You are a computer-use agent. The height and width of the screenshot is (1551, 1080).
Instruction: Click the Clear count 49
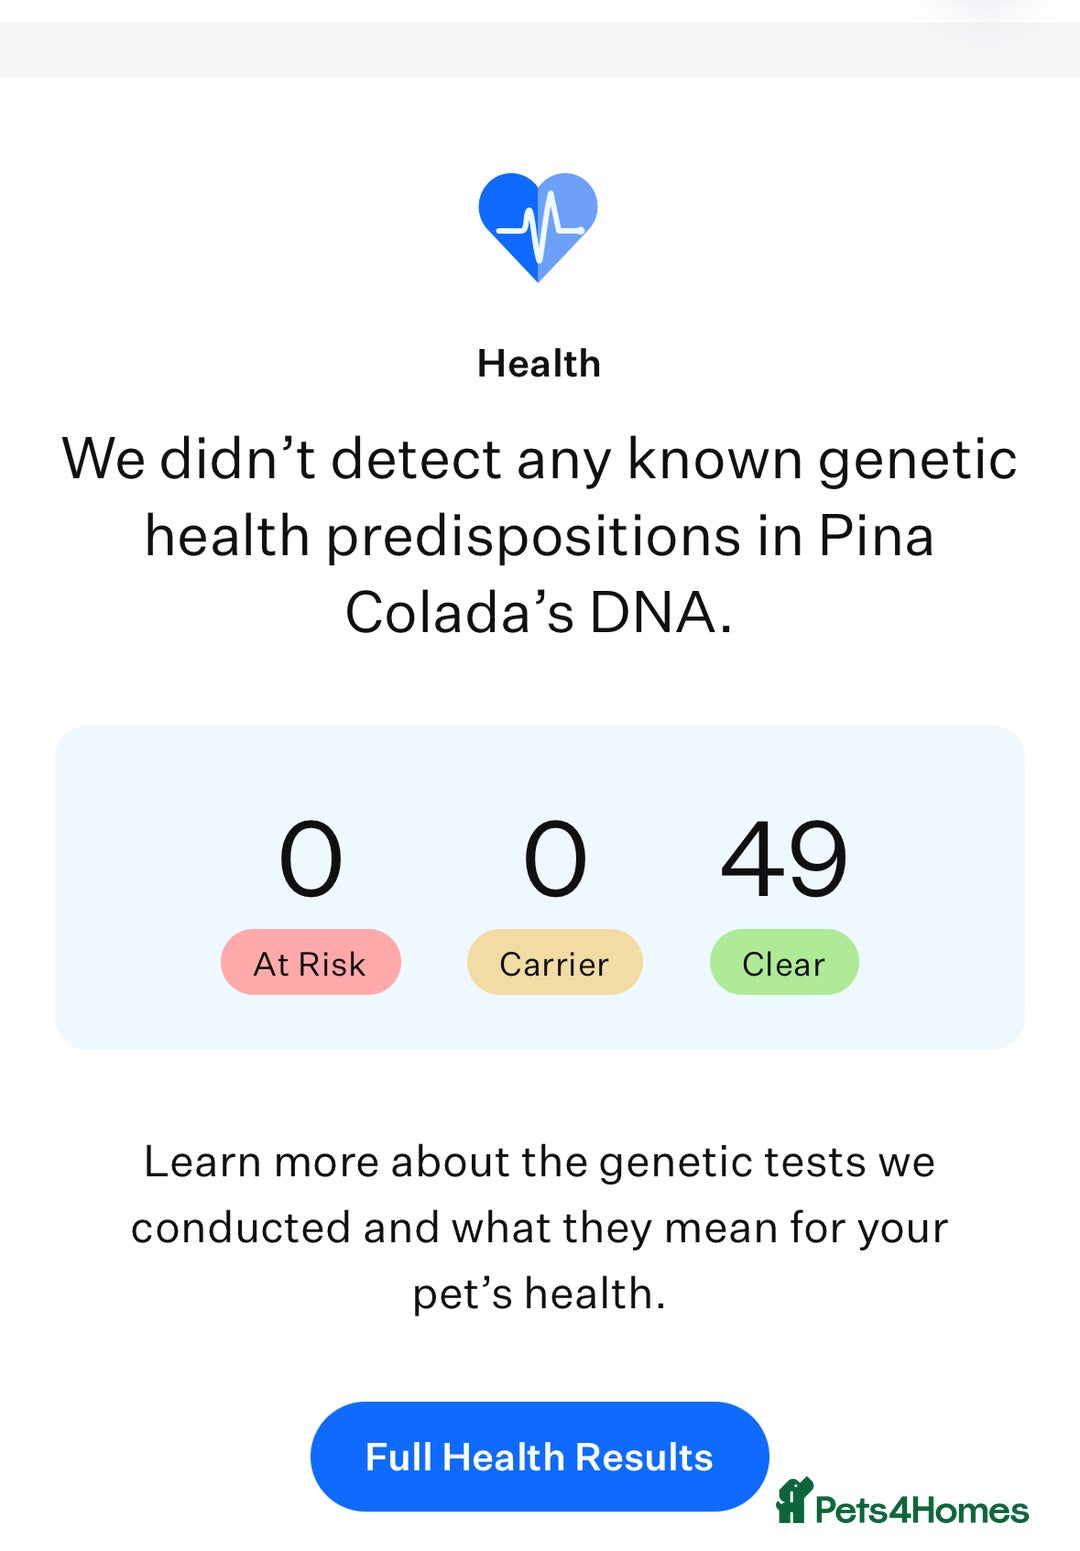[783, 858]
